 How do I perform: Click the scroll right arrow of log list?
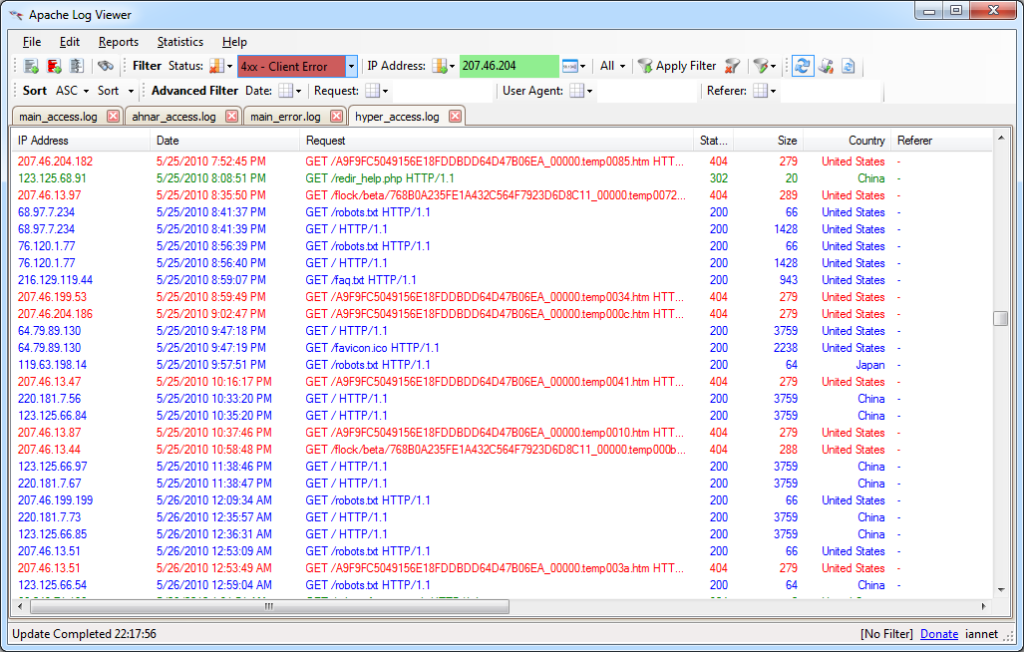coord(984,606)
